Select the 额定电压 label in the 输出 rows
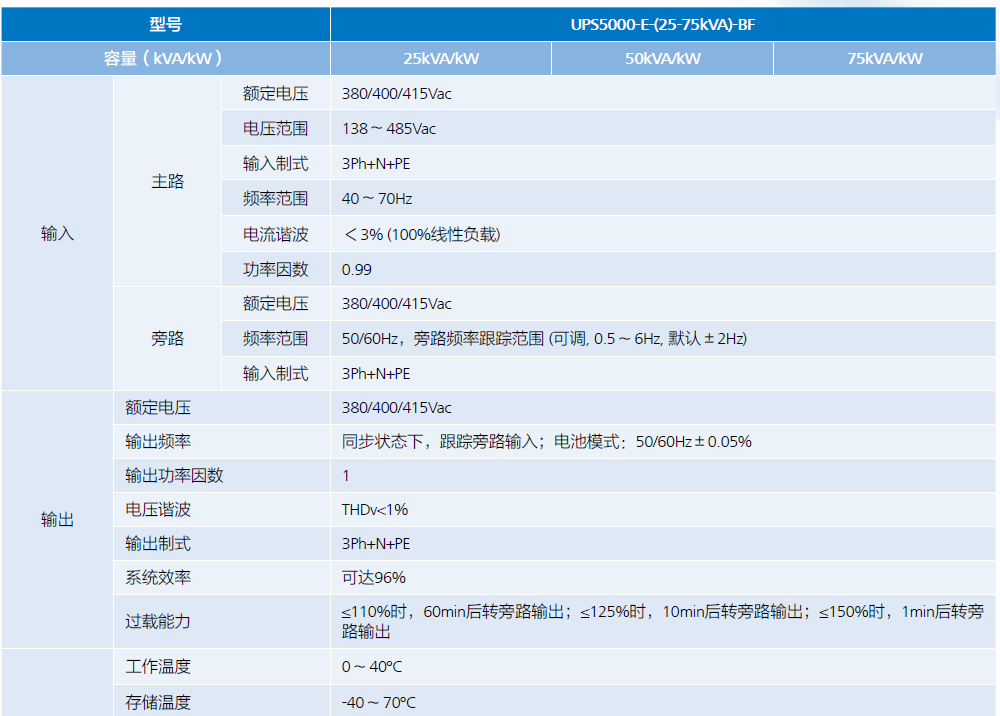This screenshot has width=1000, height=716. [x=158, y=407]
